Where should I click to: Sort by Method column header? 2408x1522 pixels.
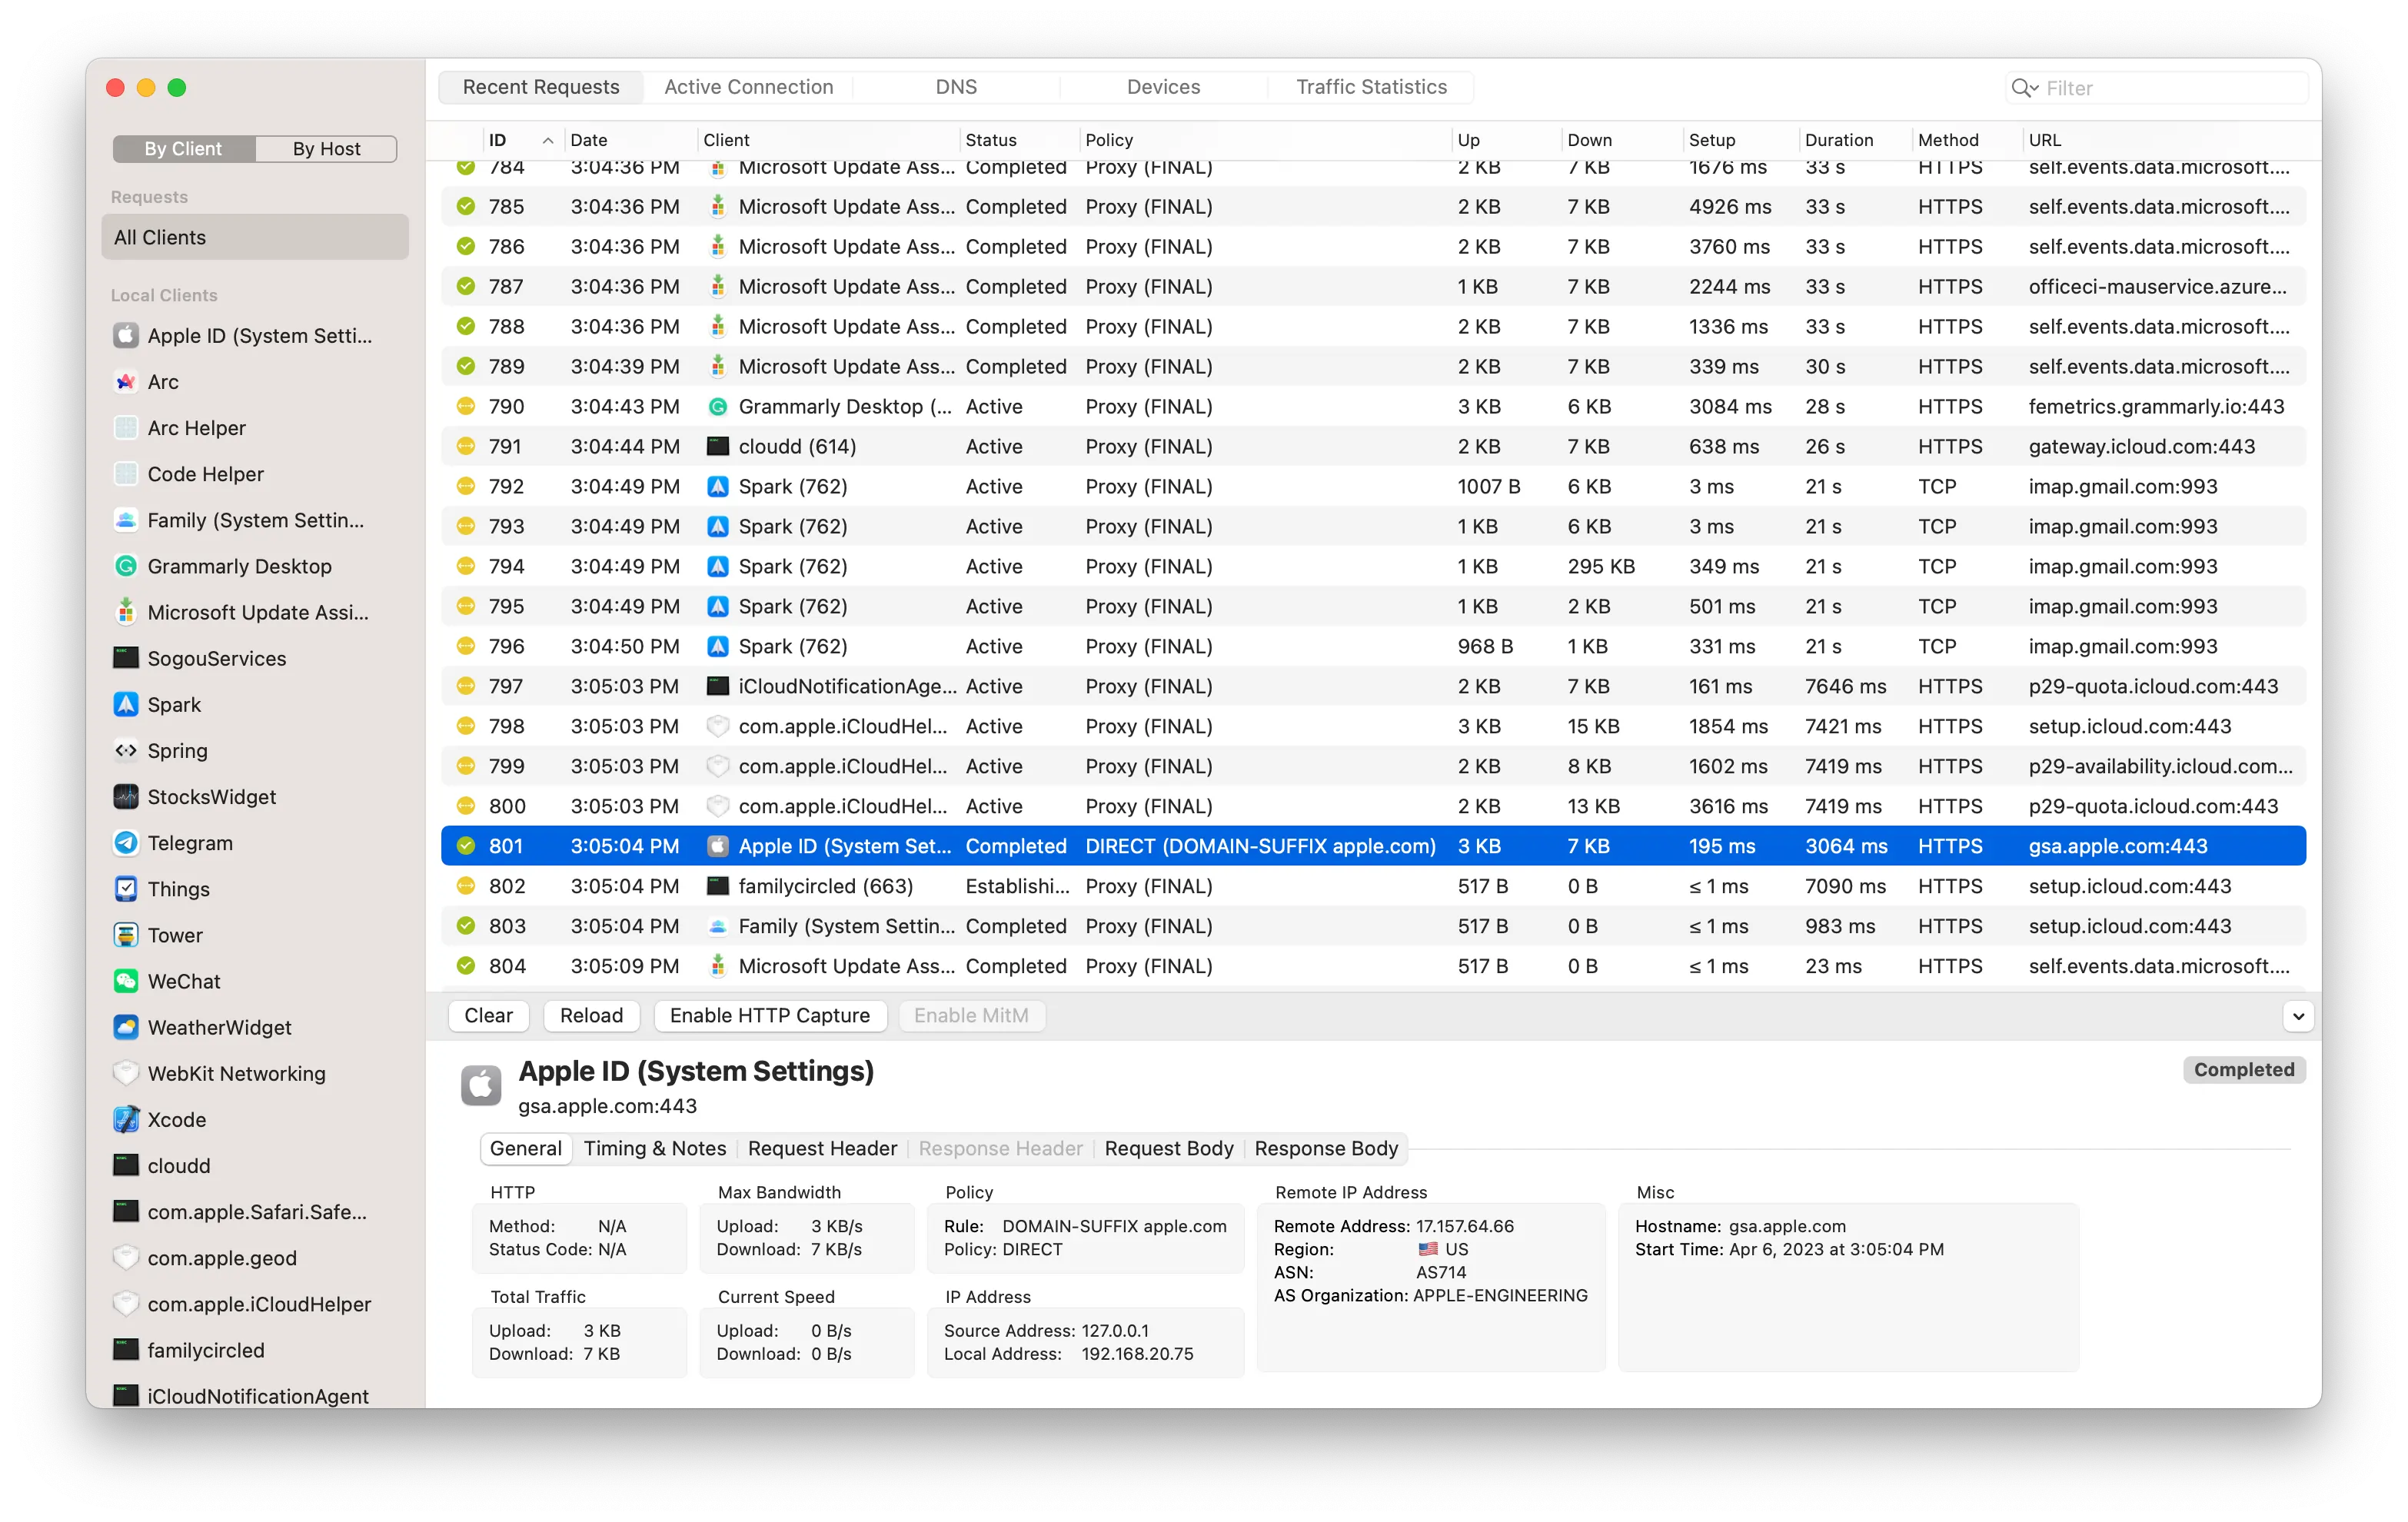coord(1966,140)
